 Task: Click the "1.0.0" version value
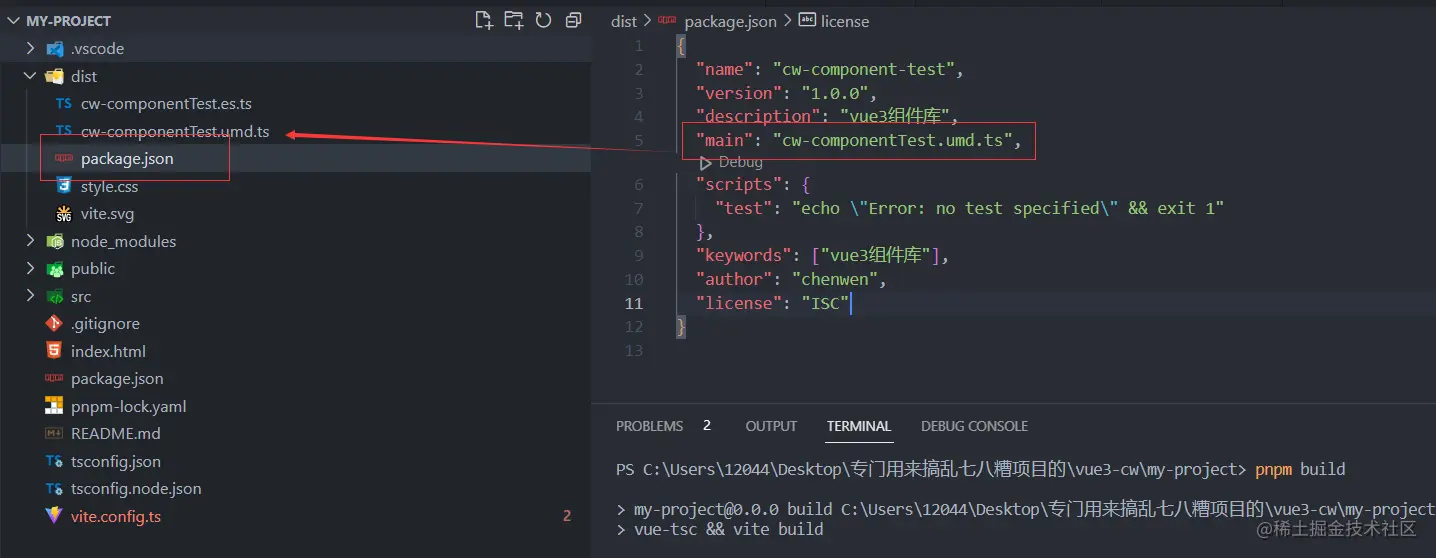(x=834, y=93)
